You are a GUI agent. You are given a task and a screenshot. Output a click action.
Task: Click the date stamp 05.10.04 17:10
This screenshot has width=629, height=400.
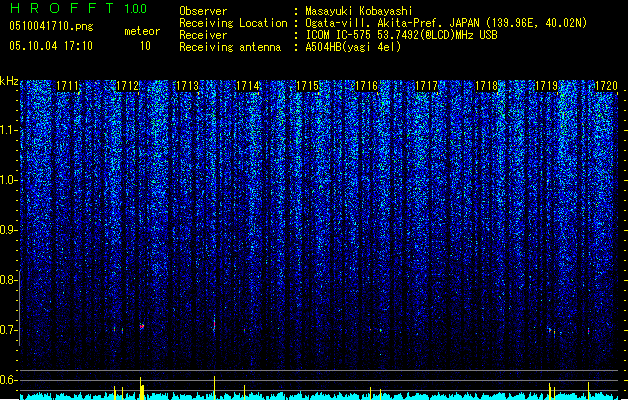pos(51,46)
